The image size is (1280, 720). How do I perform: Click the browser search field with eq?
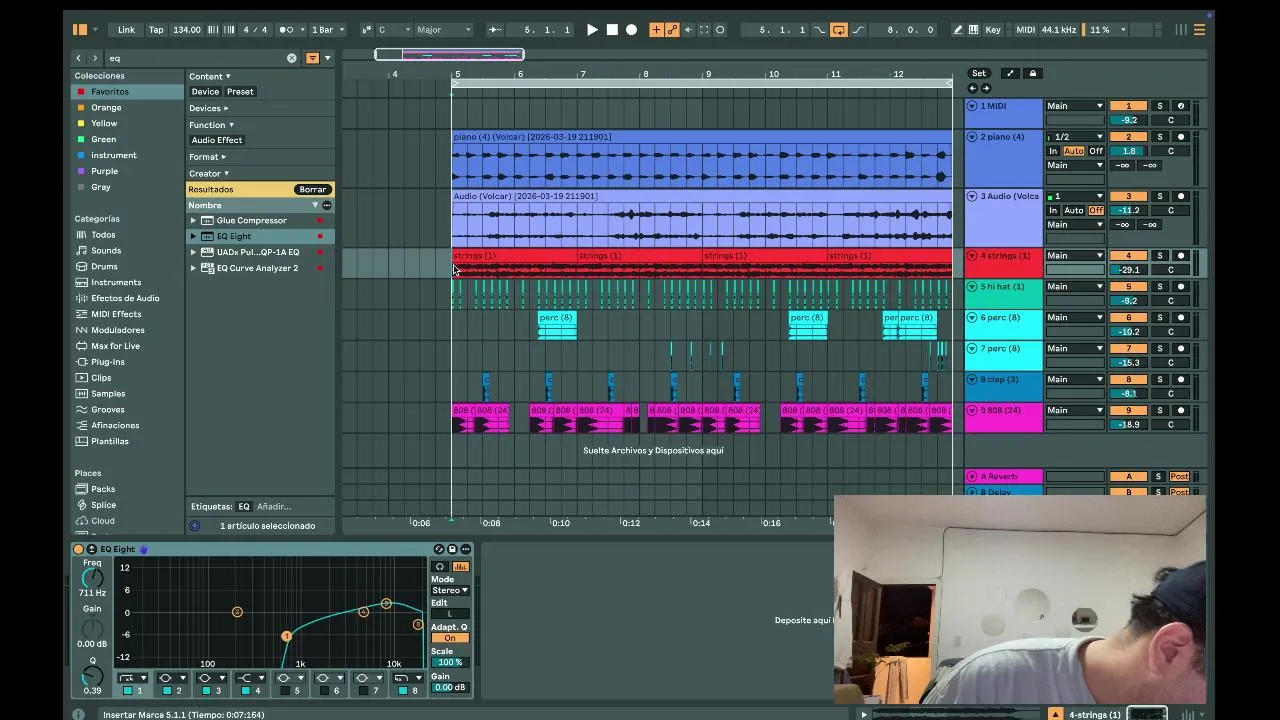coord(195,58)
